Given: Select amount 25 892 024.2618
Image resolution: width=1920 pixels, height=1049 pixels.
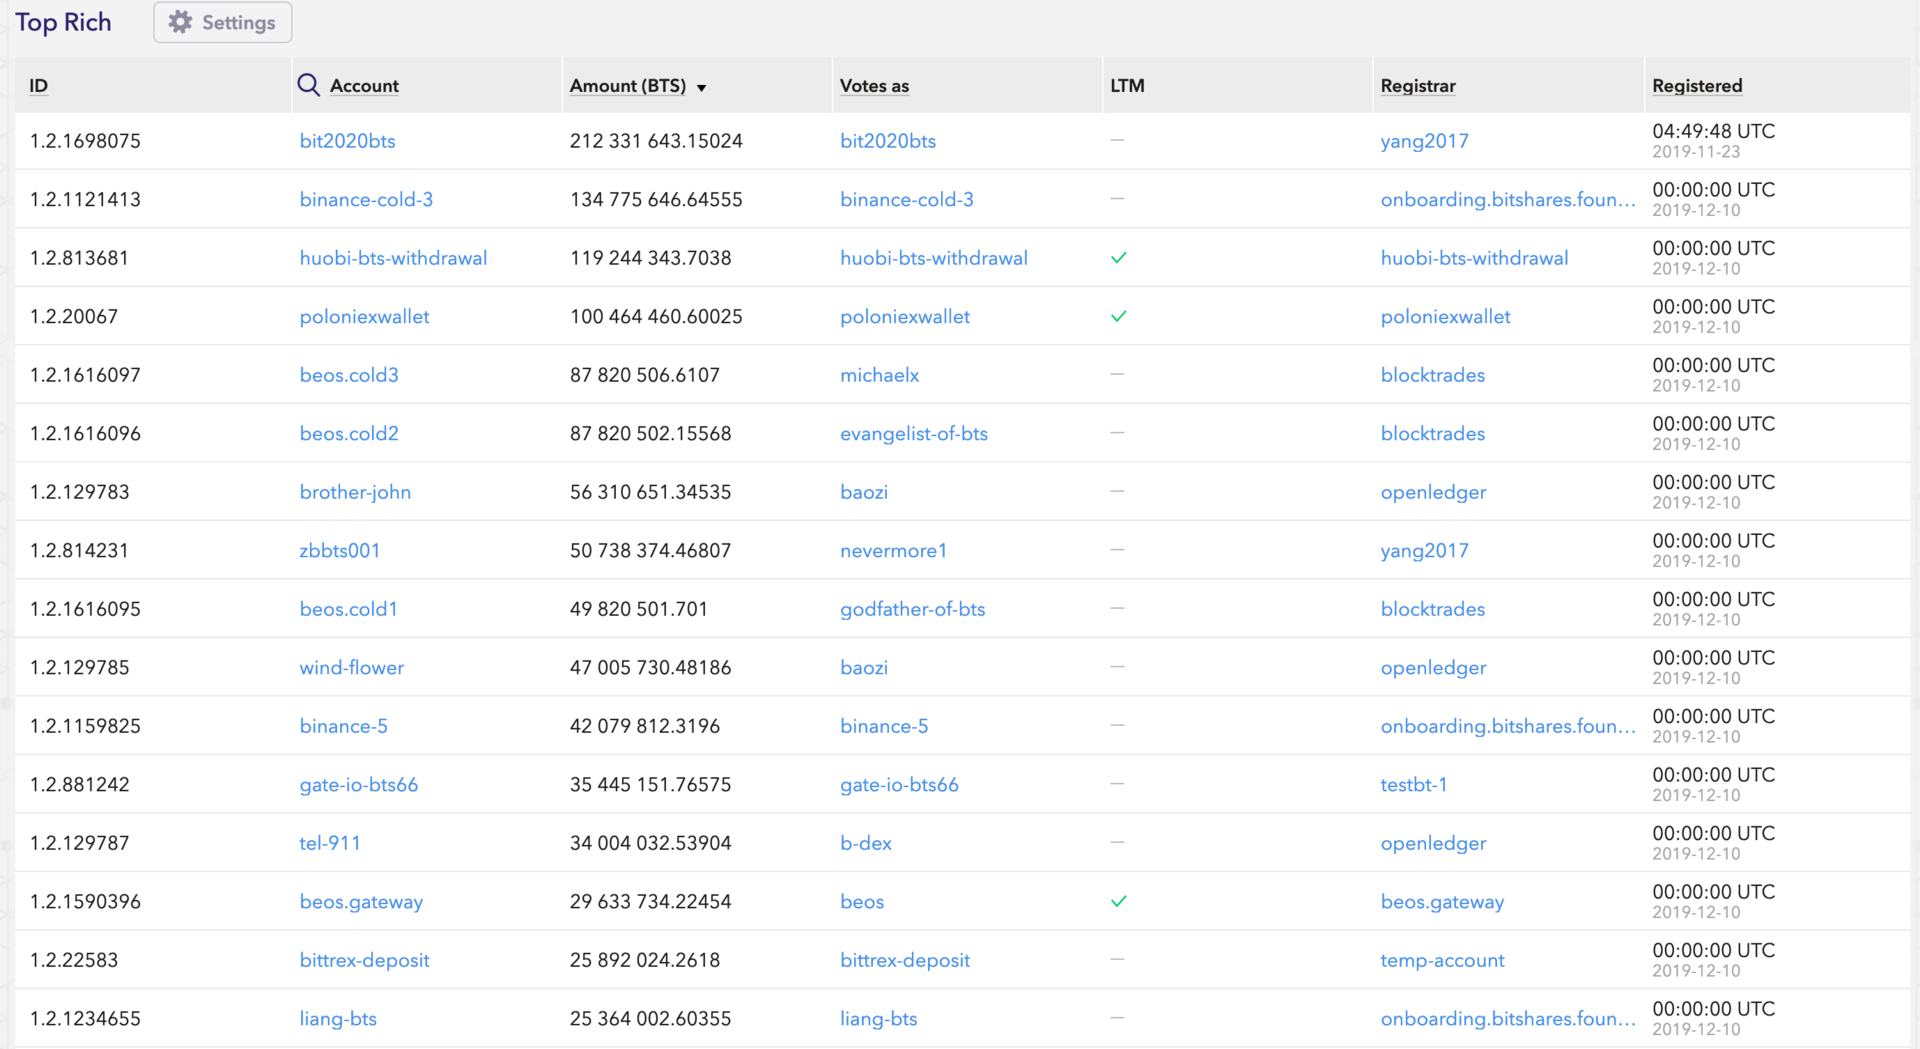Looking at the screenshot, I should pos(644,960).
